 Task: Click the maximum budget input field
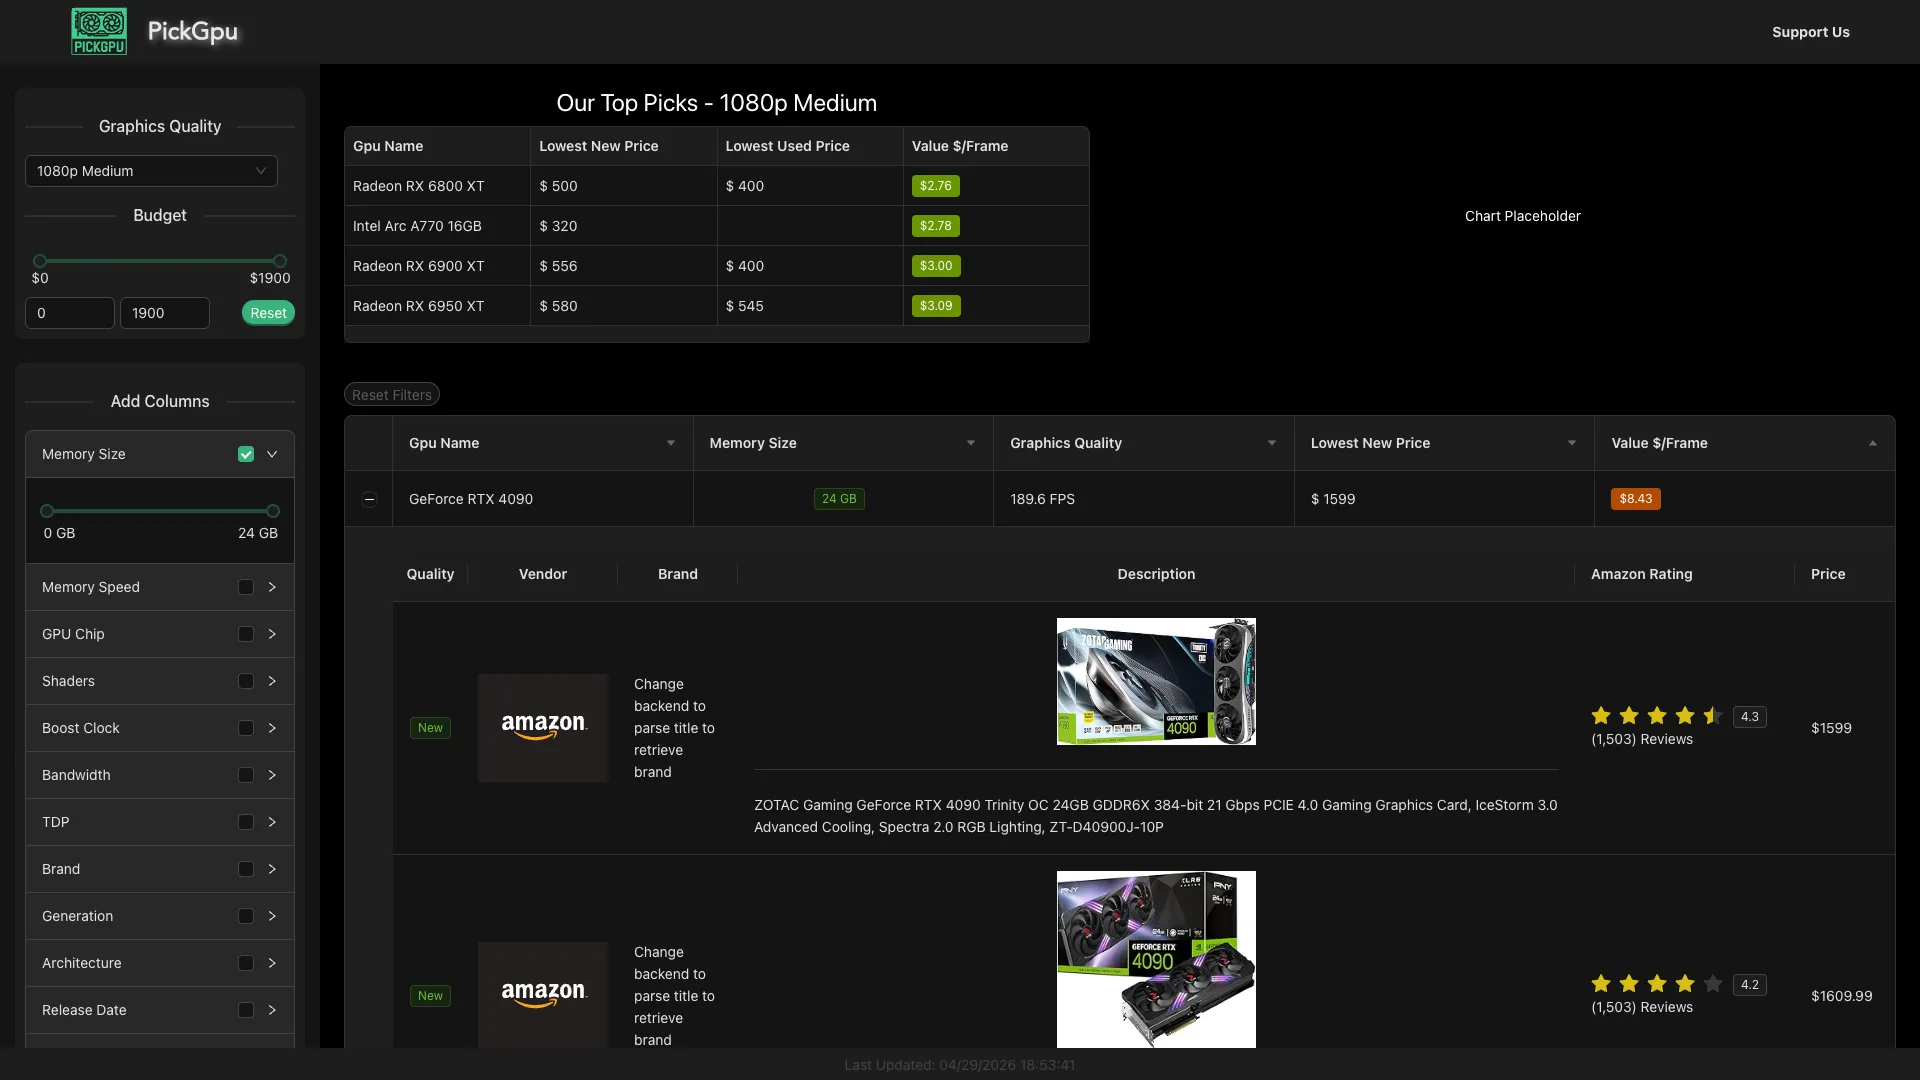click(165, 313)
